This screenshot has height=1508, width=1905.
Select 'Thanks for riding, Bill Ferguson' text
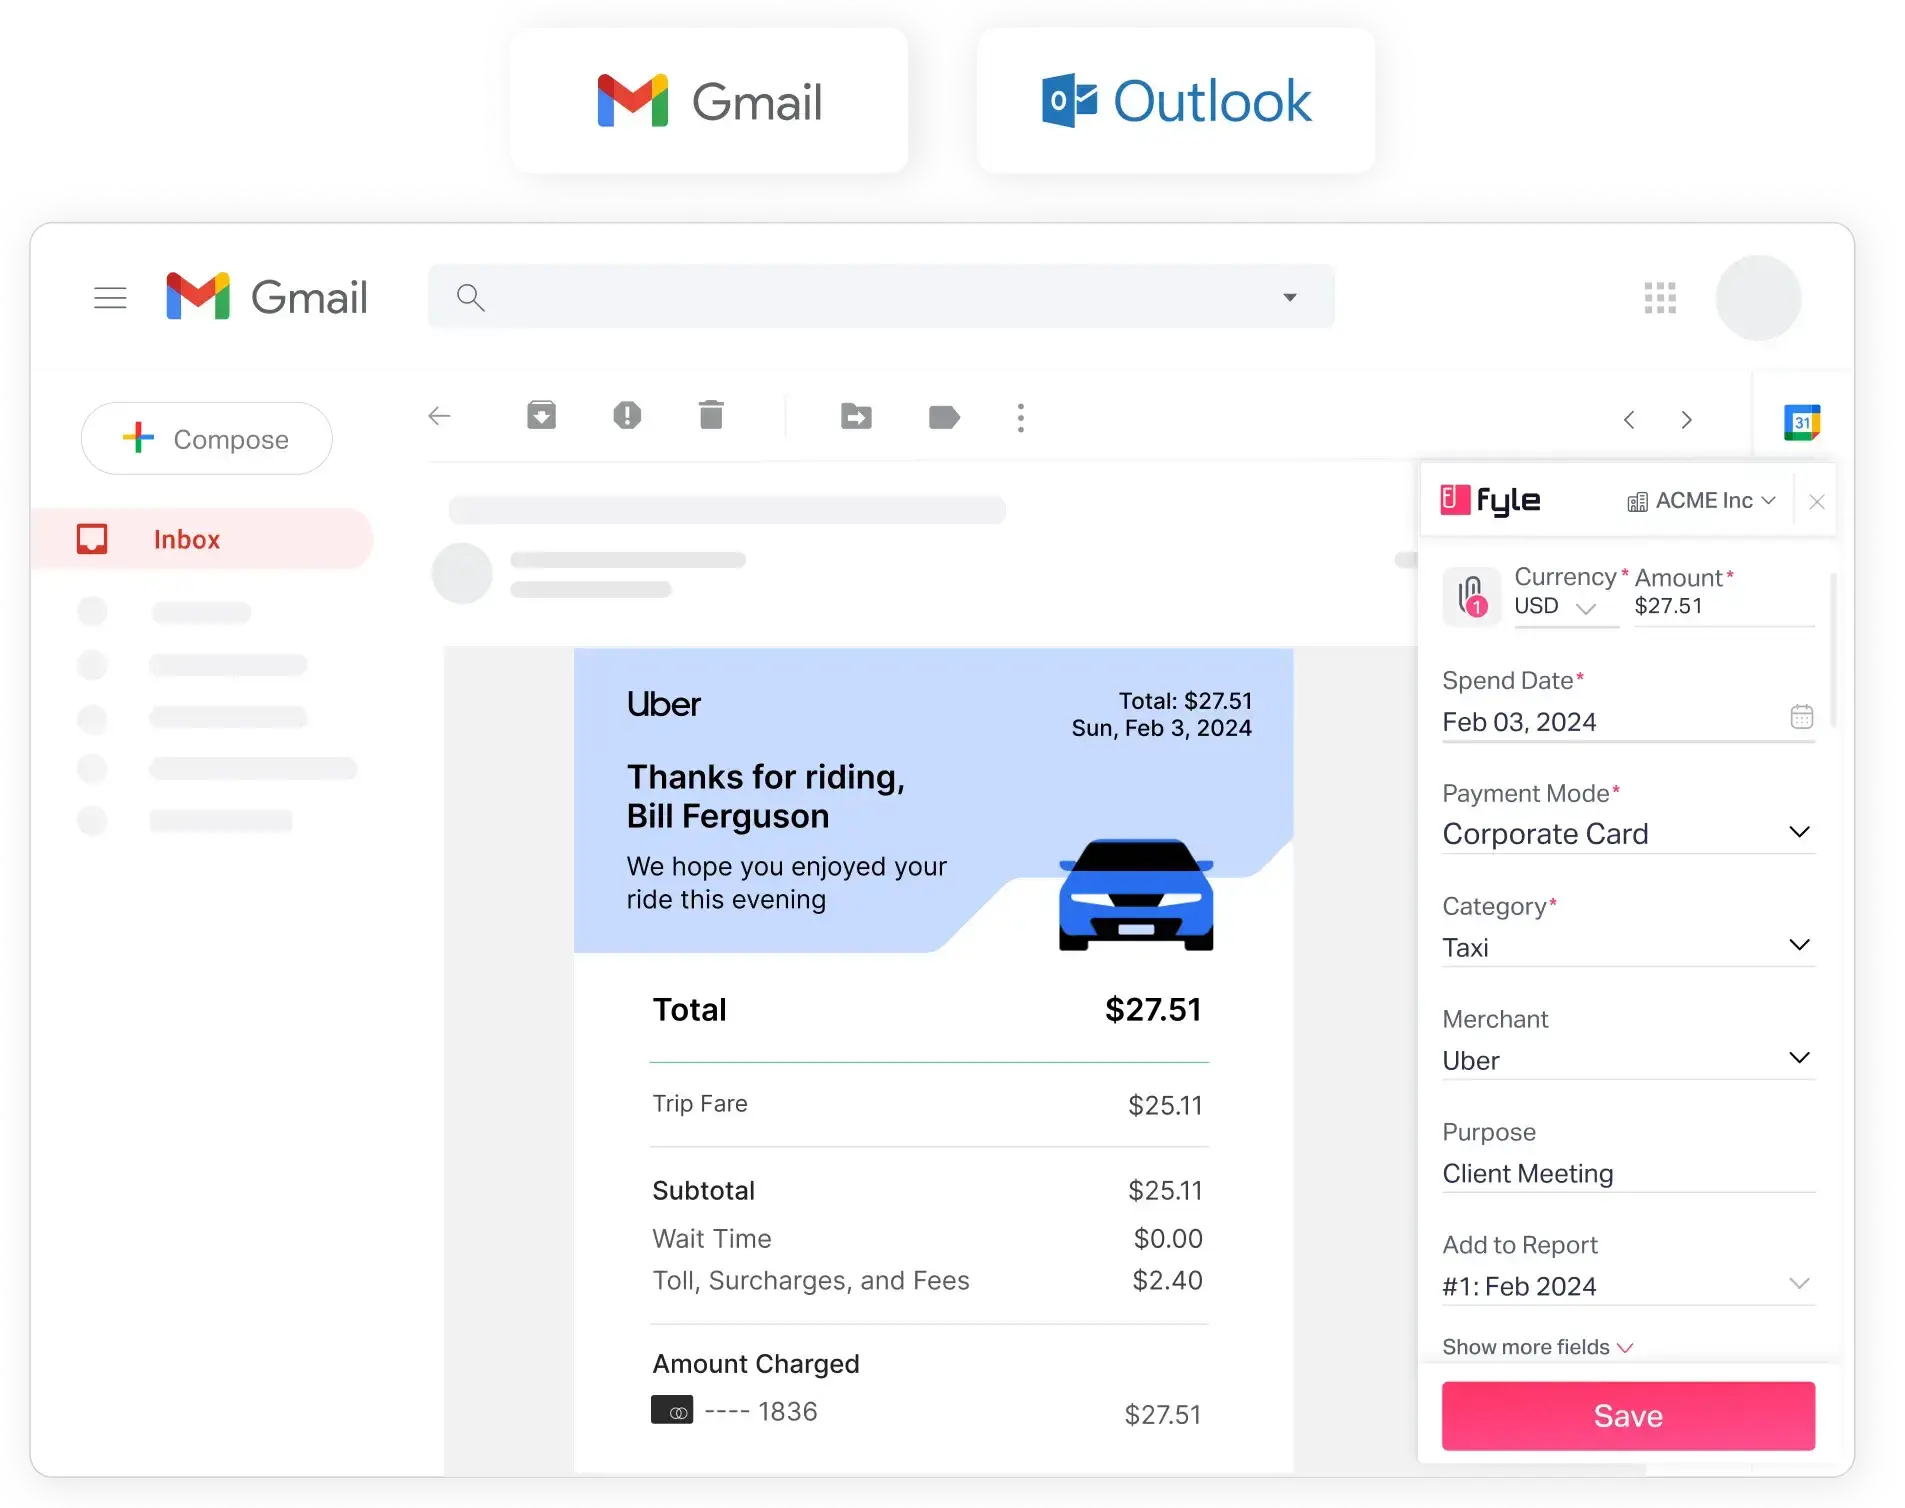tap(766, 797)
